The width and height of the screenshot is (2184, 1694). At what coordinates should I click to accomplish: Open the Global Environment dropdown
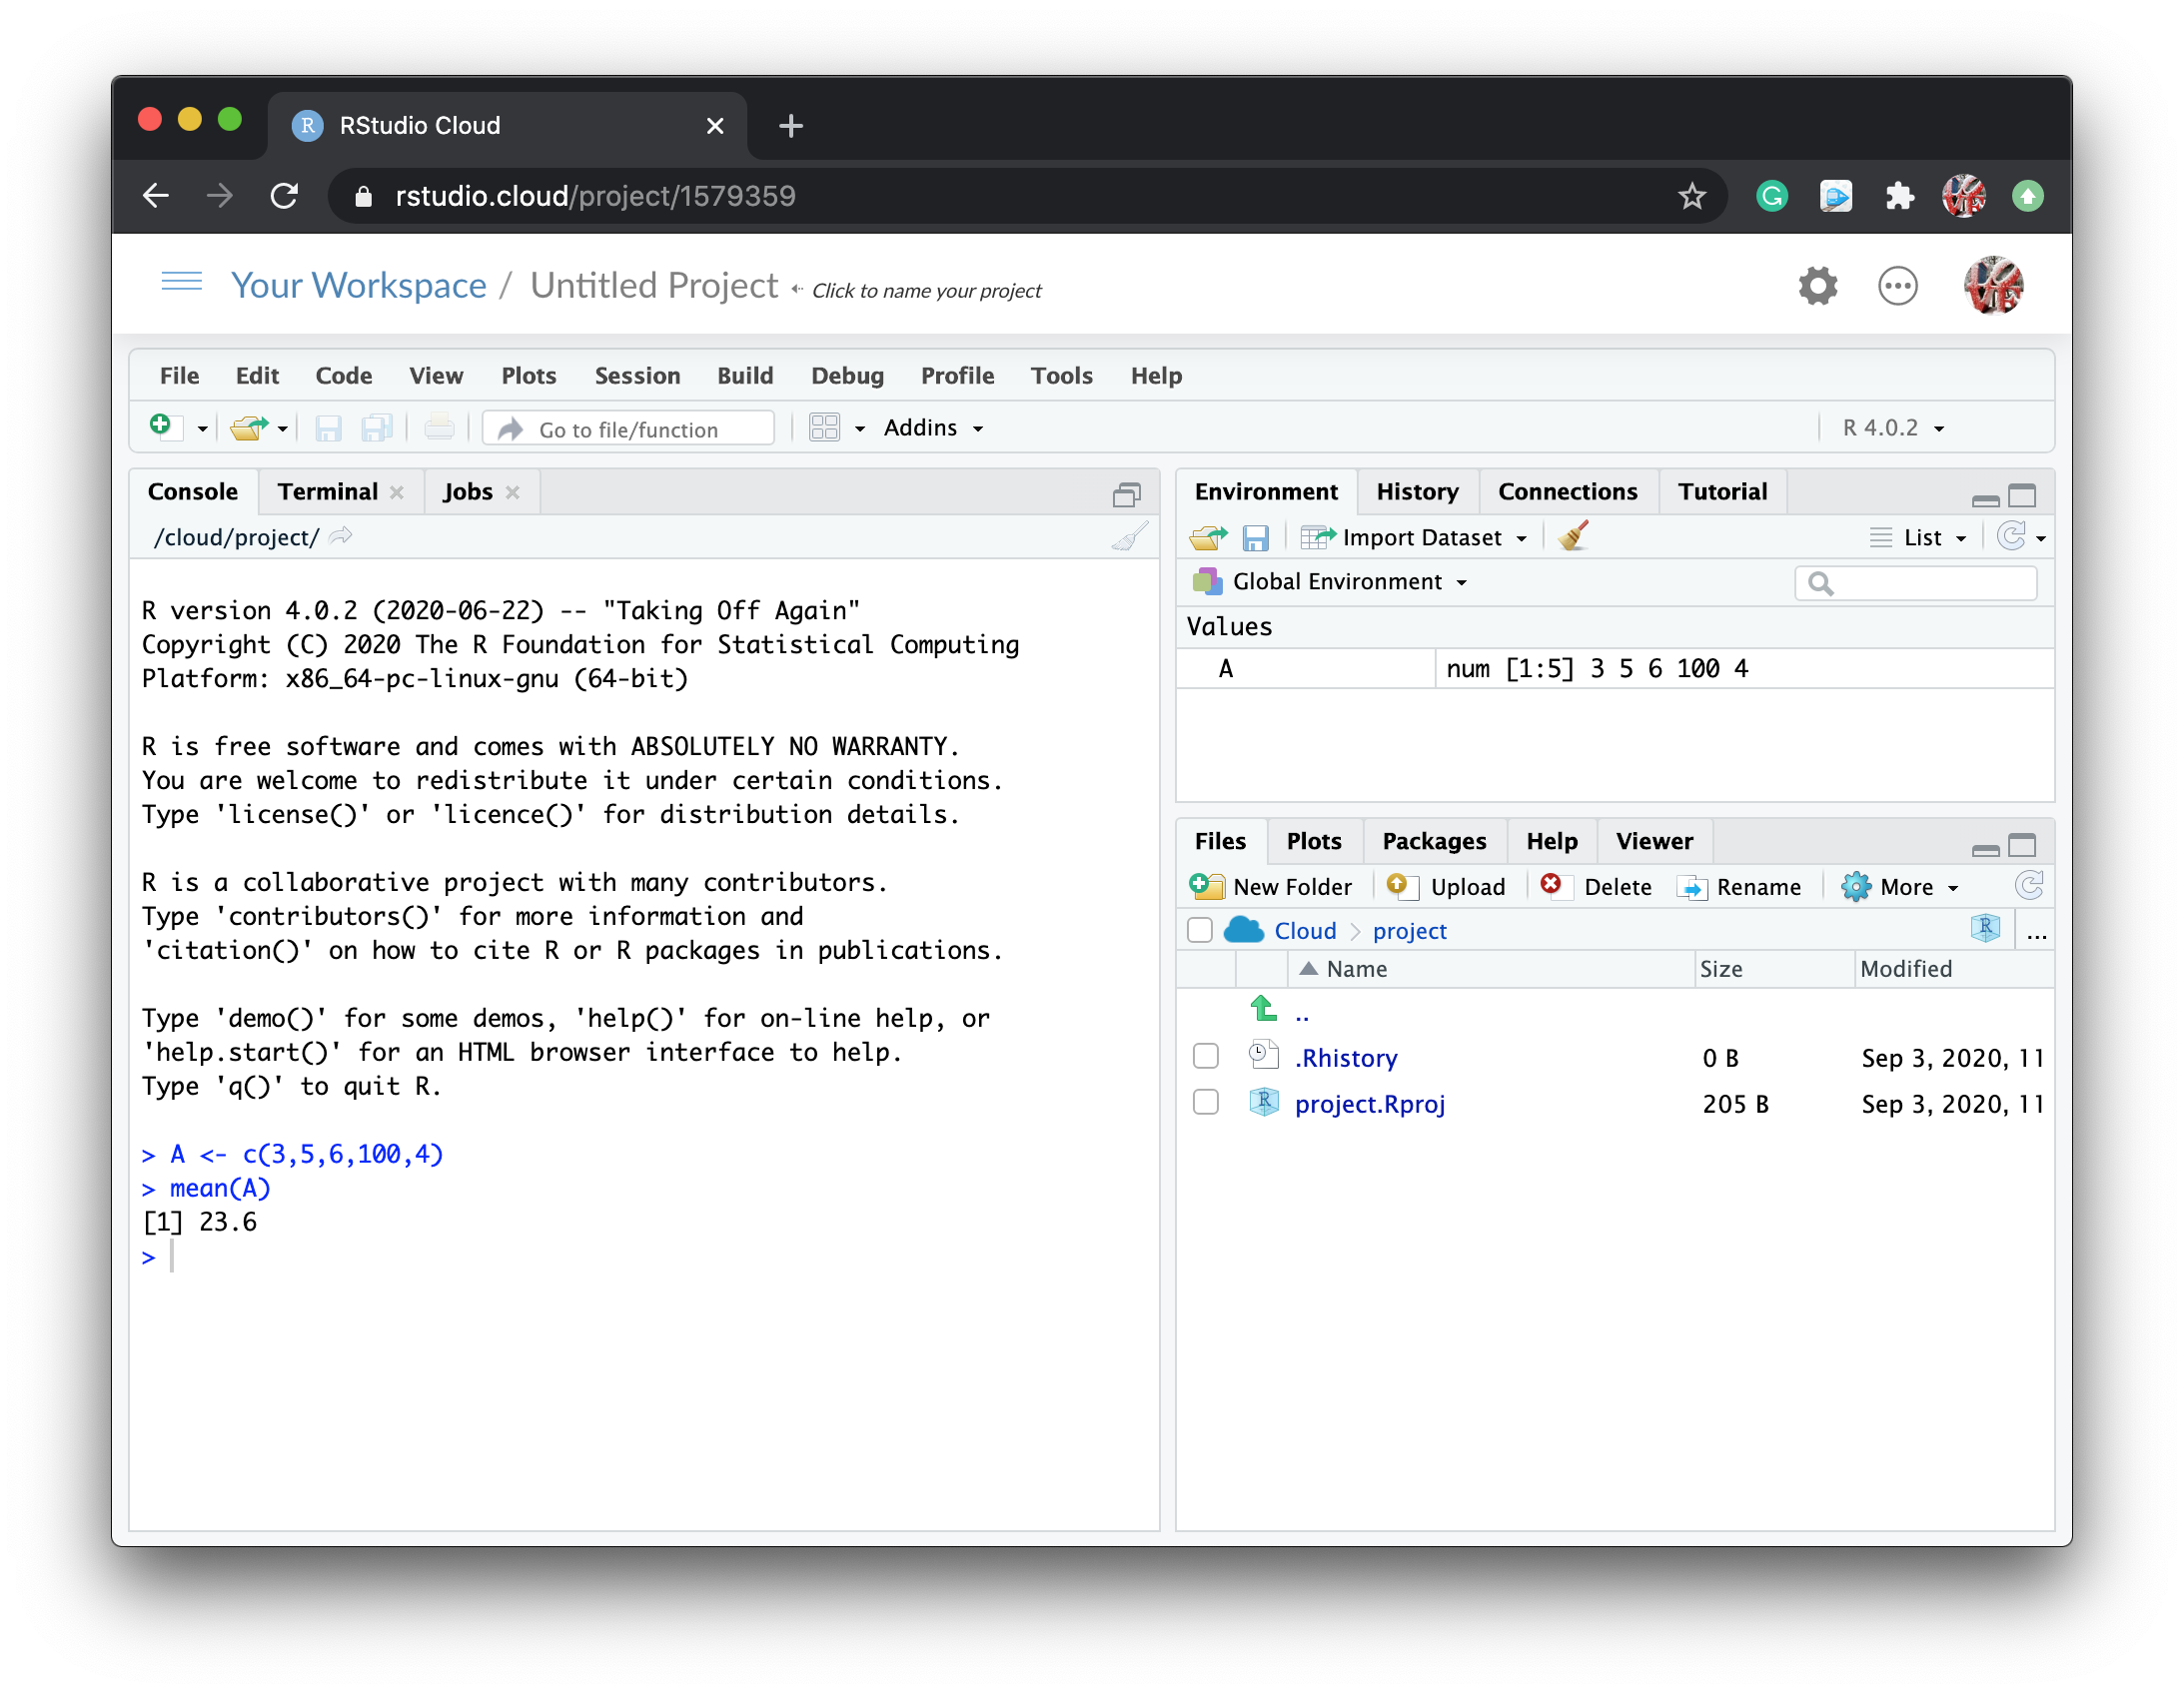click(1348, 582)
